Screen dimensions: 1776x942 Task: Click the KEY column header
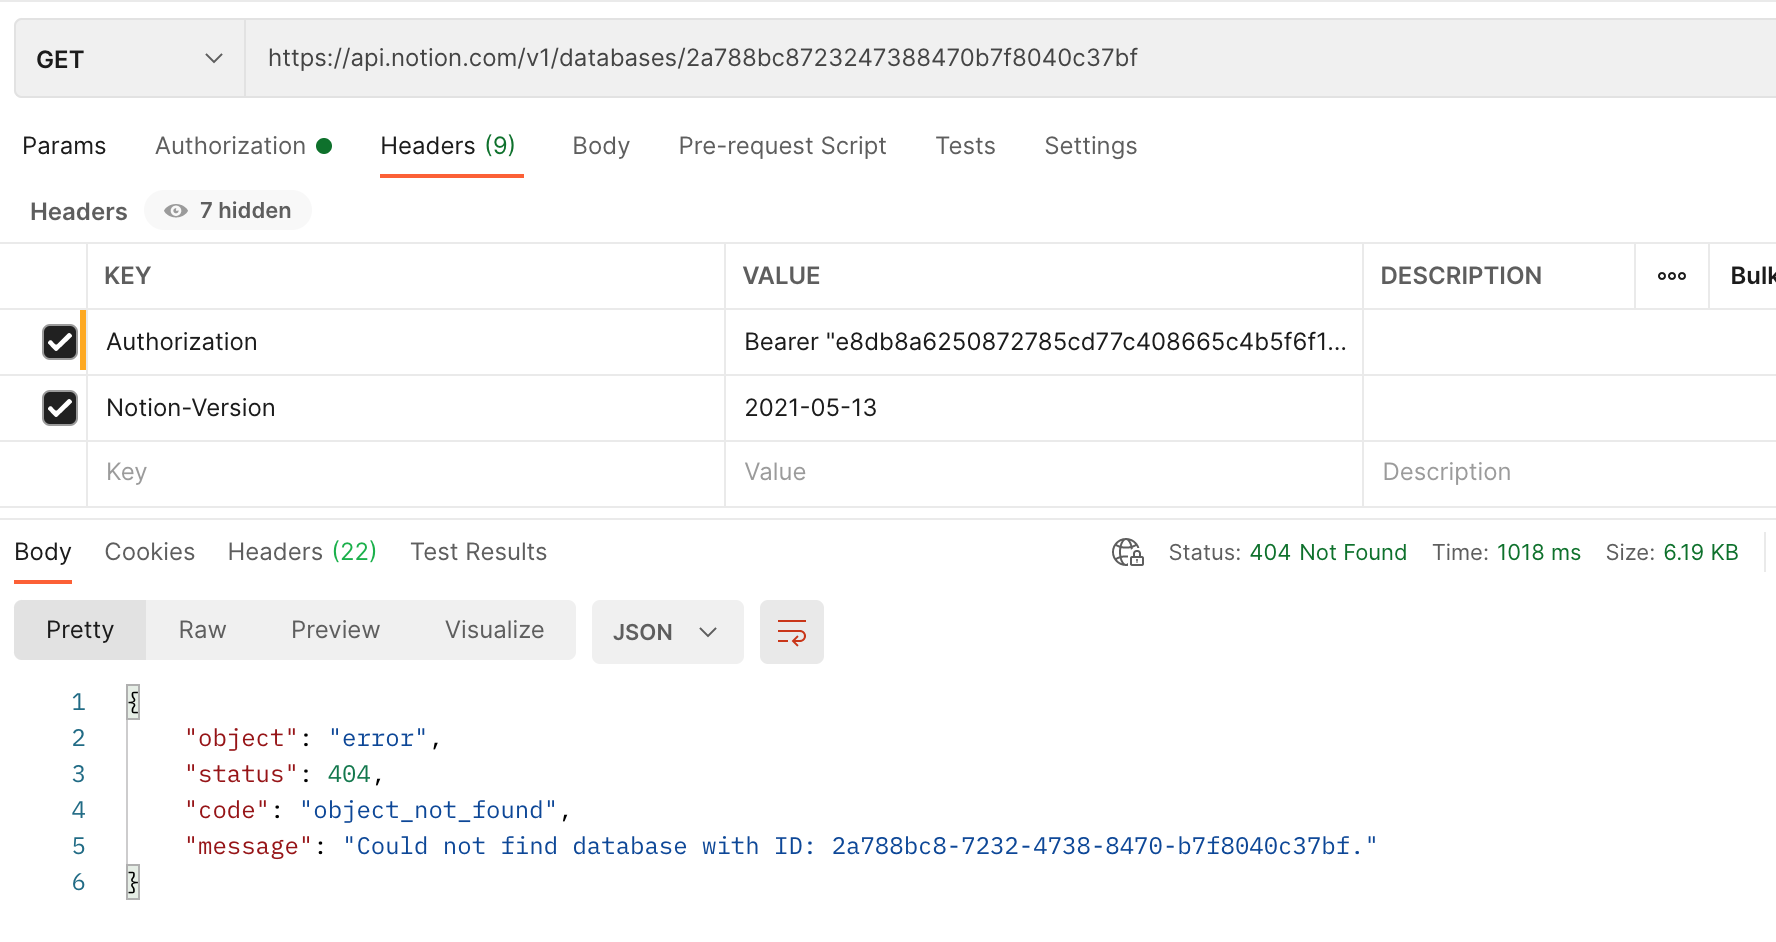click(x=127, y=276)
